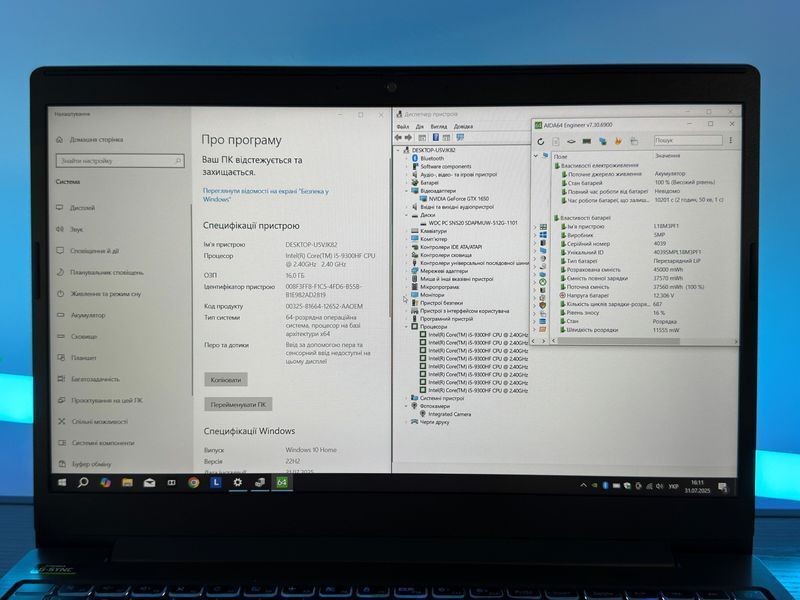
Task: Collapse the Фотокамери node
Action: pos(407,406)
